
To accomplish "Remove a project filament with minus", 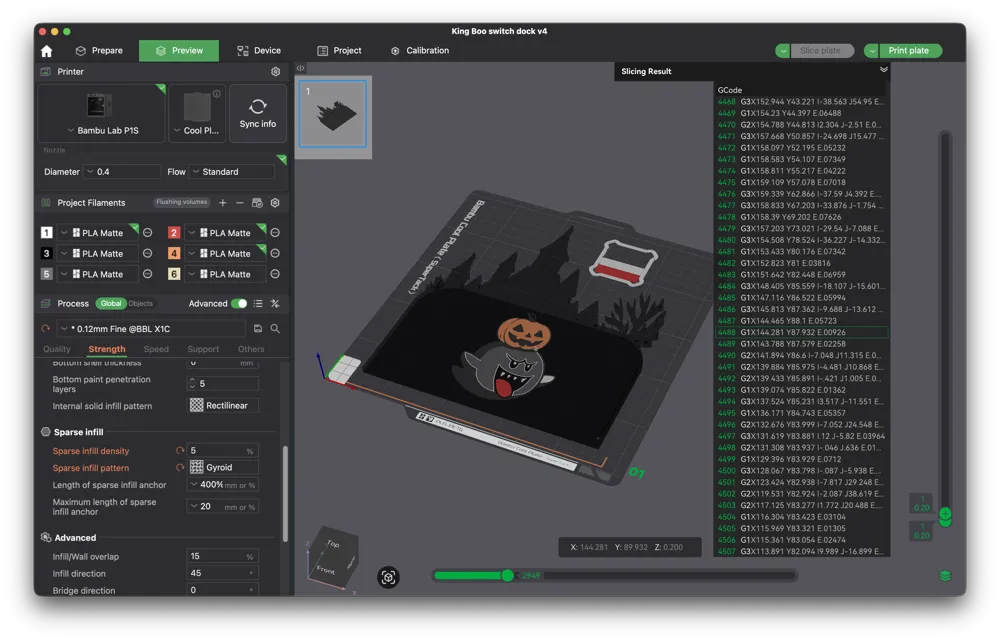I will tap(240, 203).
